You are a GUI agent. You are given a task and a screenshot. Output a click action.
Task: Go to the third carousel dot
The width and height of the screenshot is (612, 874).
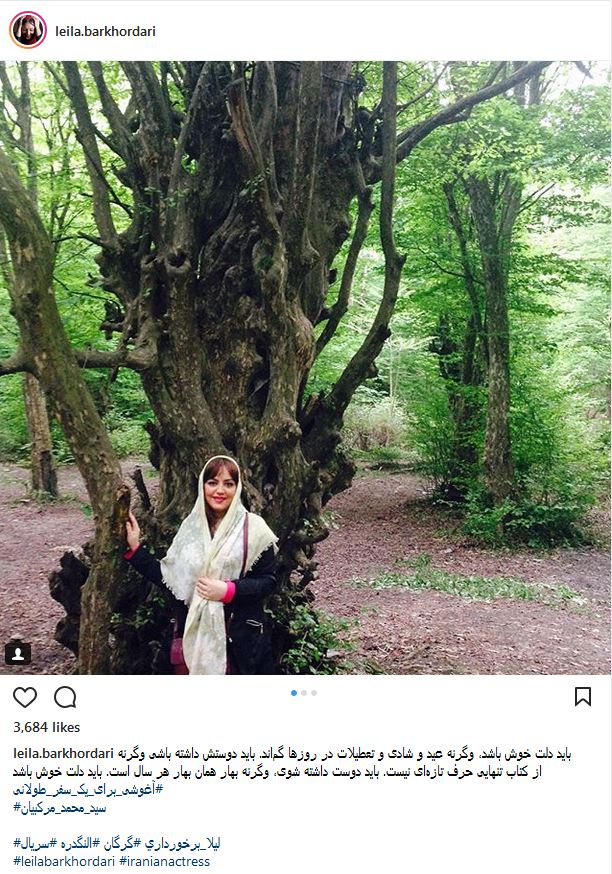tap(314, 693)
